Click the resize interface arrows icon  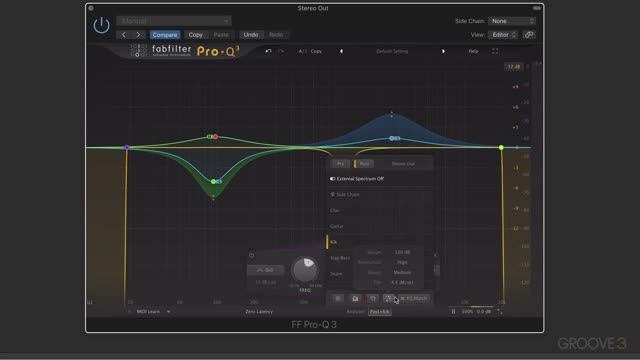tap(500, 312)
